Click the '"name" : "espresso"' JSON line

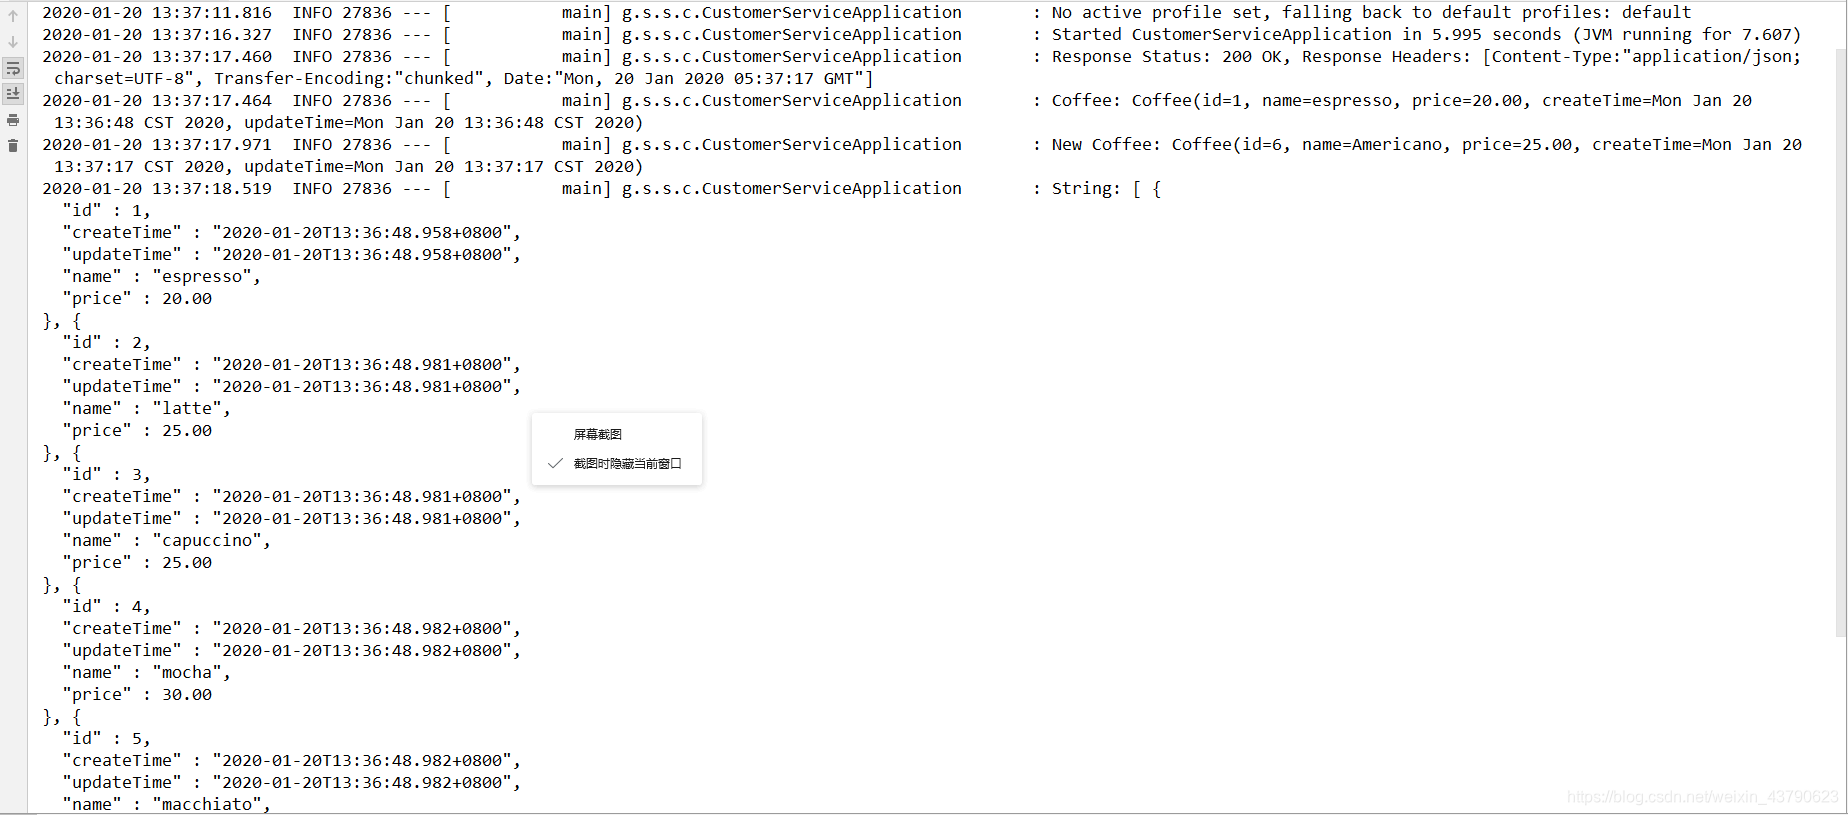pos(161,276)
